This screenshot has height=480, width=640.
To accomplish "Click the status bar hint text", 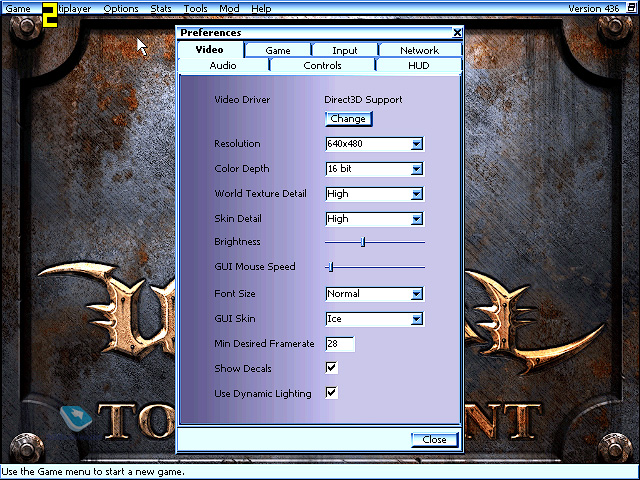I will tap(93, 472).
